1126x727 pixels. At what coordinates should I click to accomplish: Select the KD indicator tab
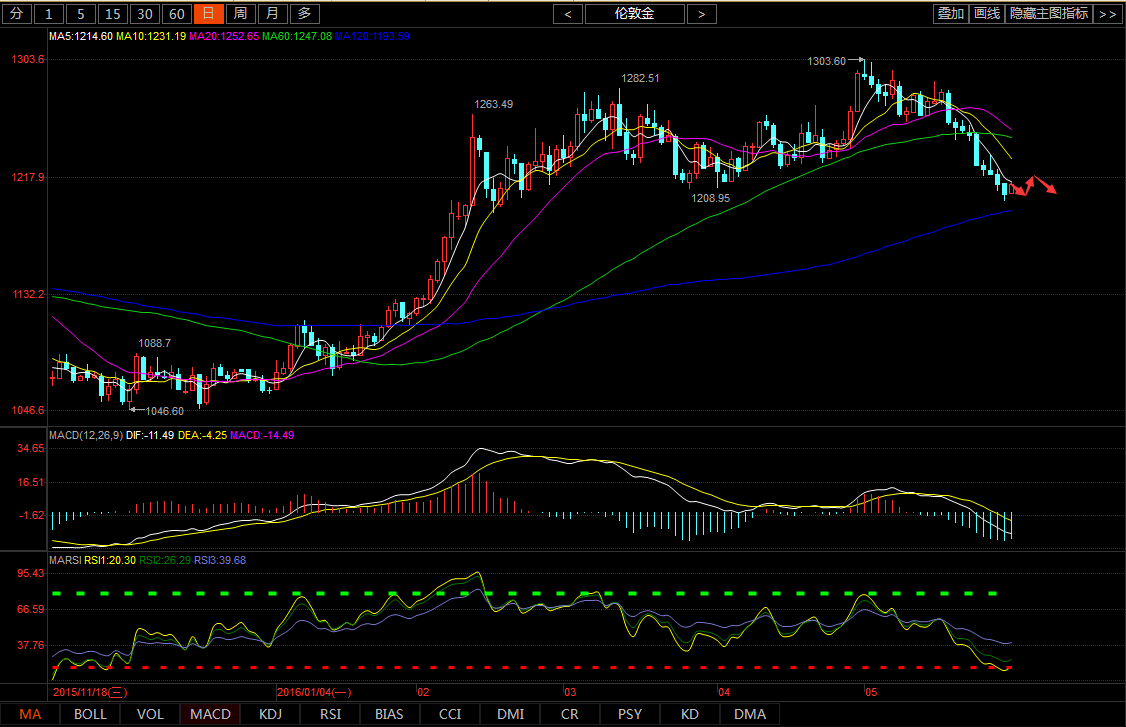pyautogui.click(x=689, y=714)
